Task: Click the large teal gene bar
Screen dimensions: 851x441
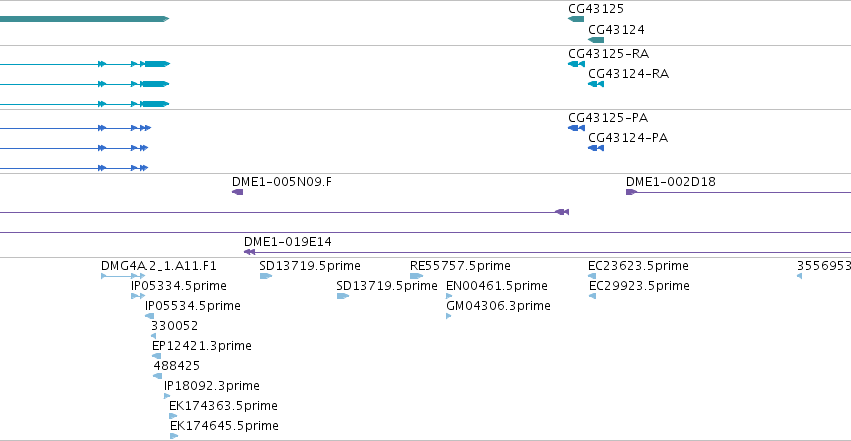Action: tap(85, 19)
